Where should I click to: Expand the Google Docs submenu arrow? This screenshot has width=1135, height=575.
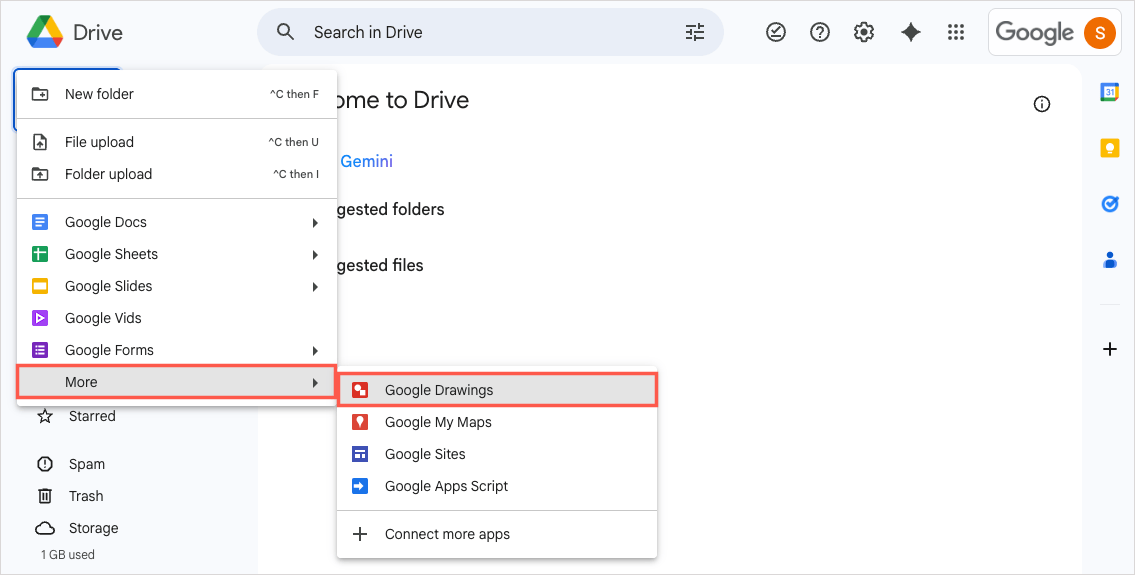[315, 222]
